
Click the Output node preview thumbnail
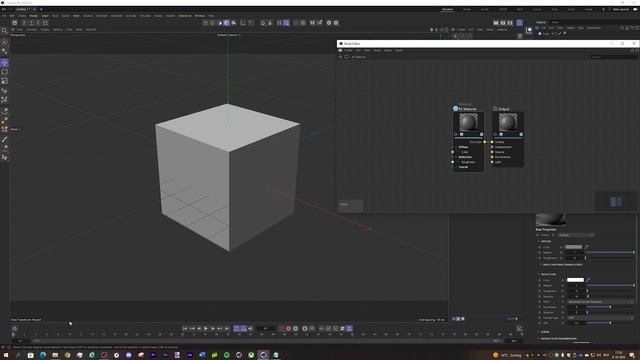tap(508, 122)
